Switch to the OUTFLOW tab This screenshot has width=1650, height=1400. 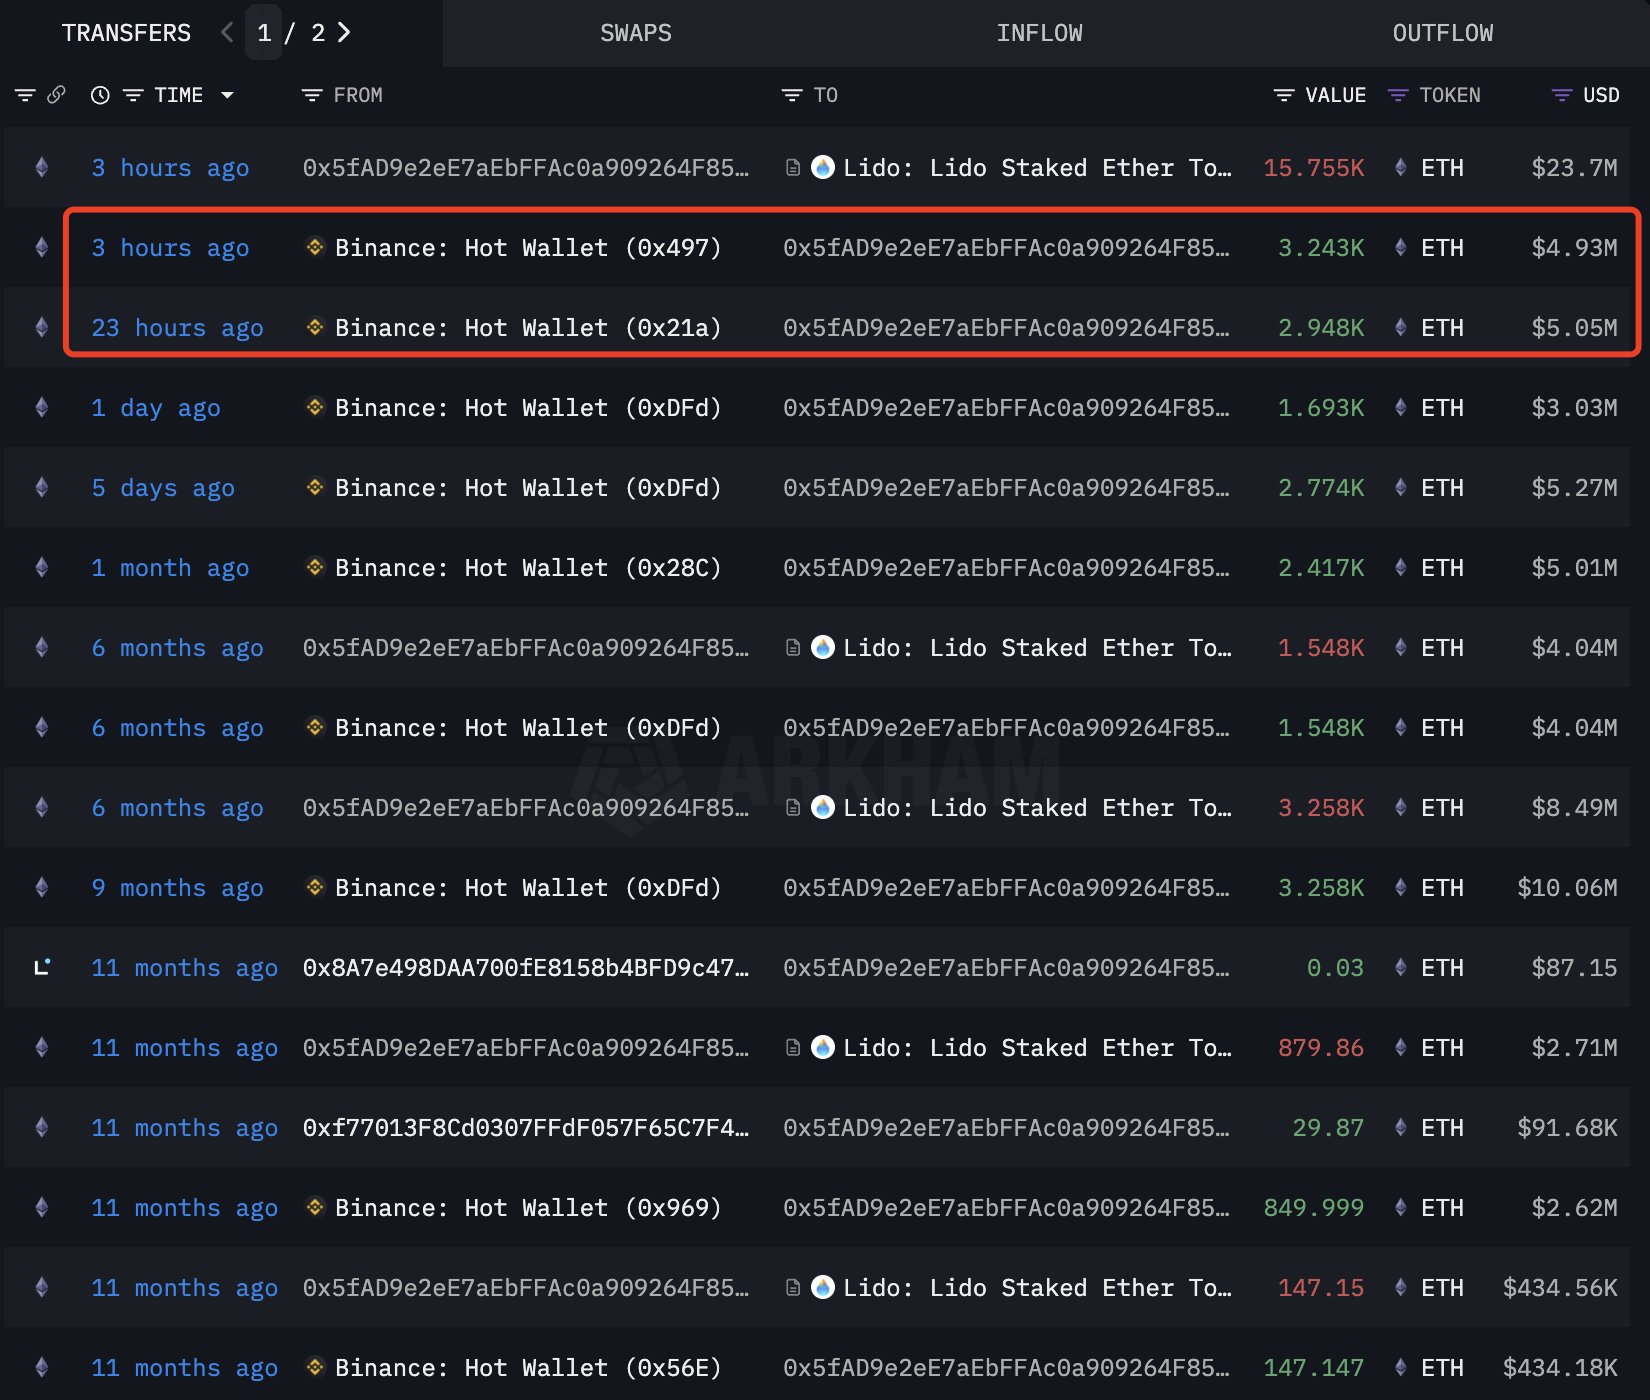(x=1442, y=33)
